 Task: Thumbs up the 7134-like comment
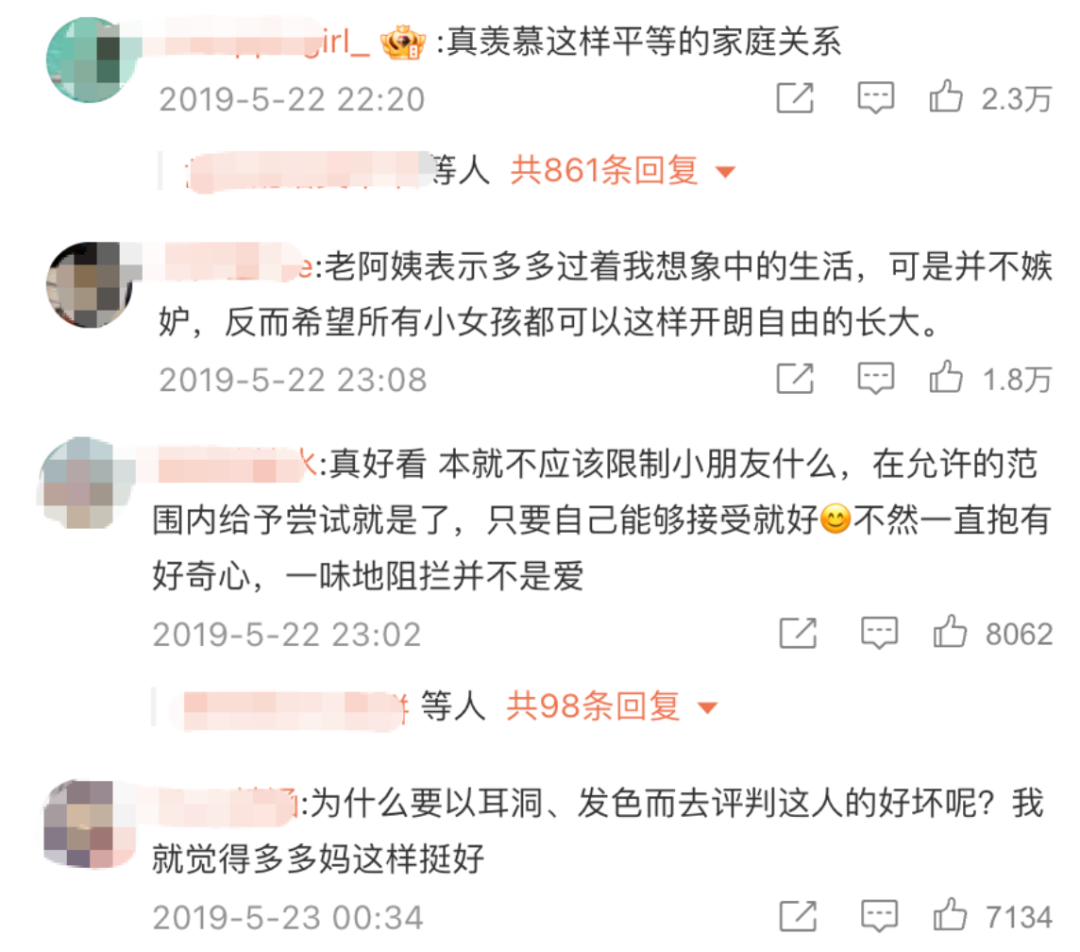(950, 915)
